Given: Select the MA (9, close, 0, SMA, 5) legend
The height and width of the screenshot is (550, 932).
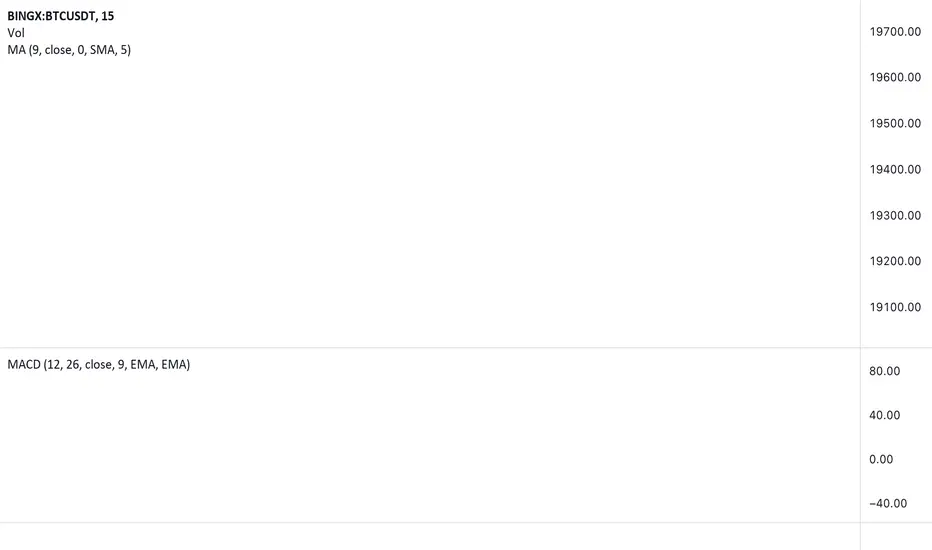Looking at the screenshot, I should point(69,50).
